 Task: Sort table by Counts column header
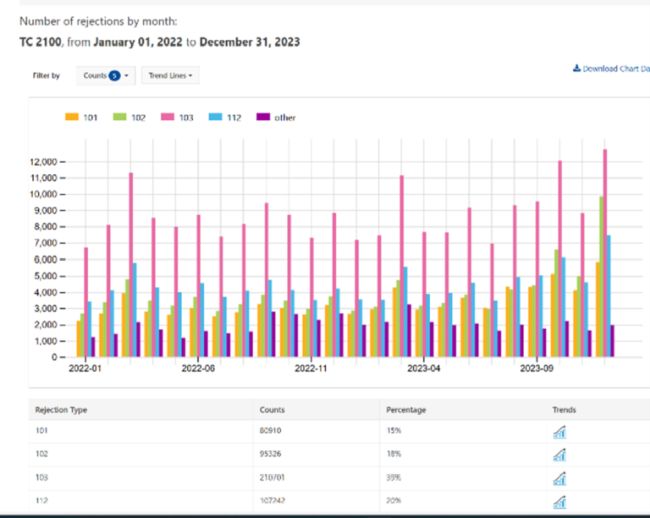pyautogui.click(x=272, y=410)
